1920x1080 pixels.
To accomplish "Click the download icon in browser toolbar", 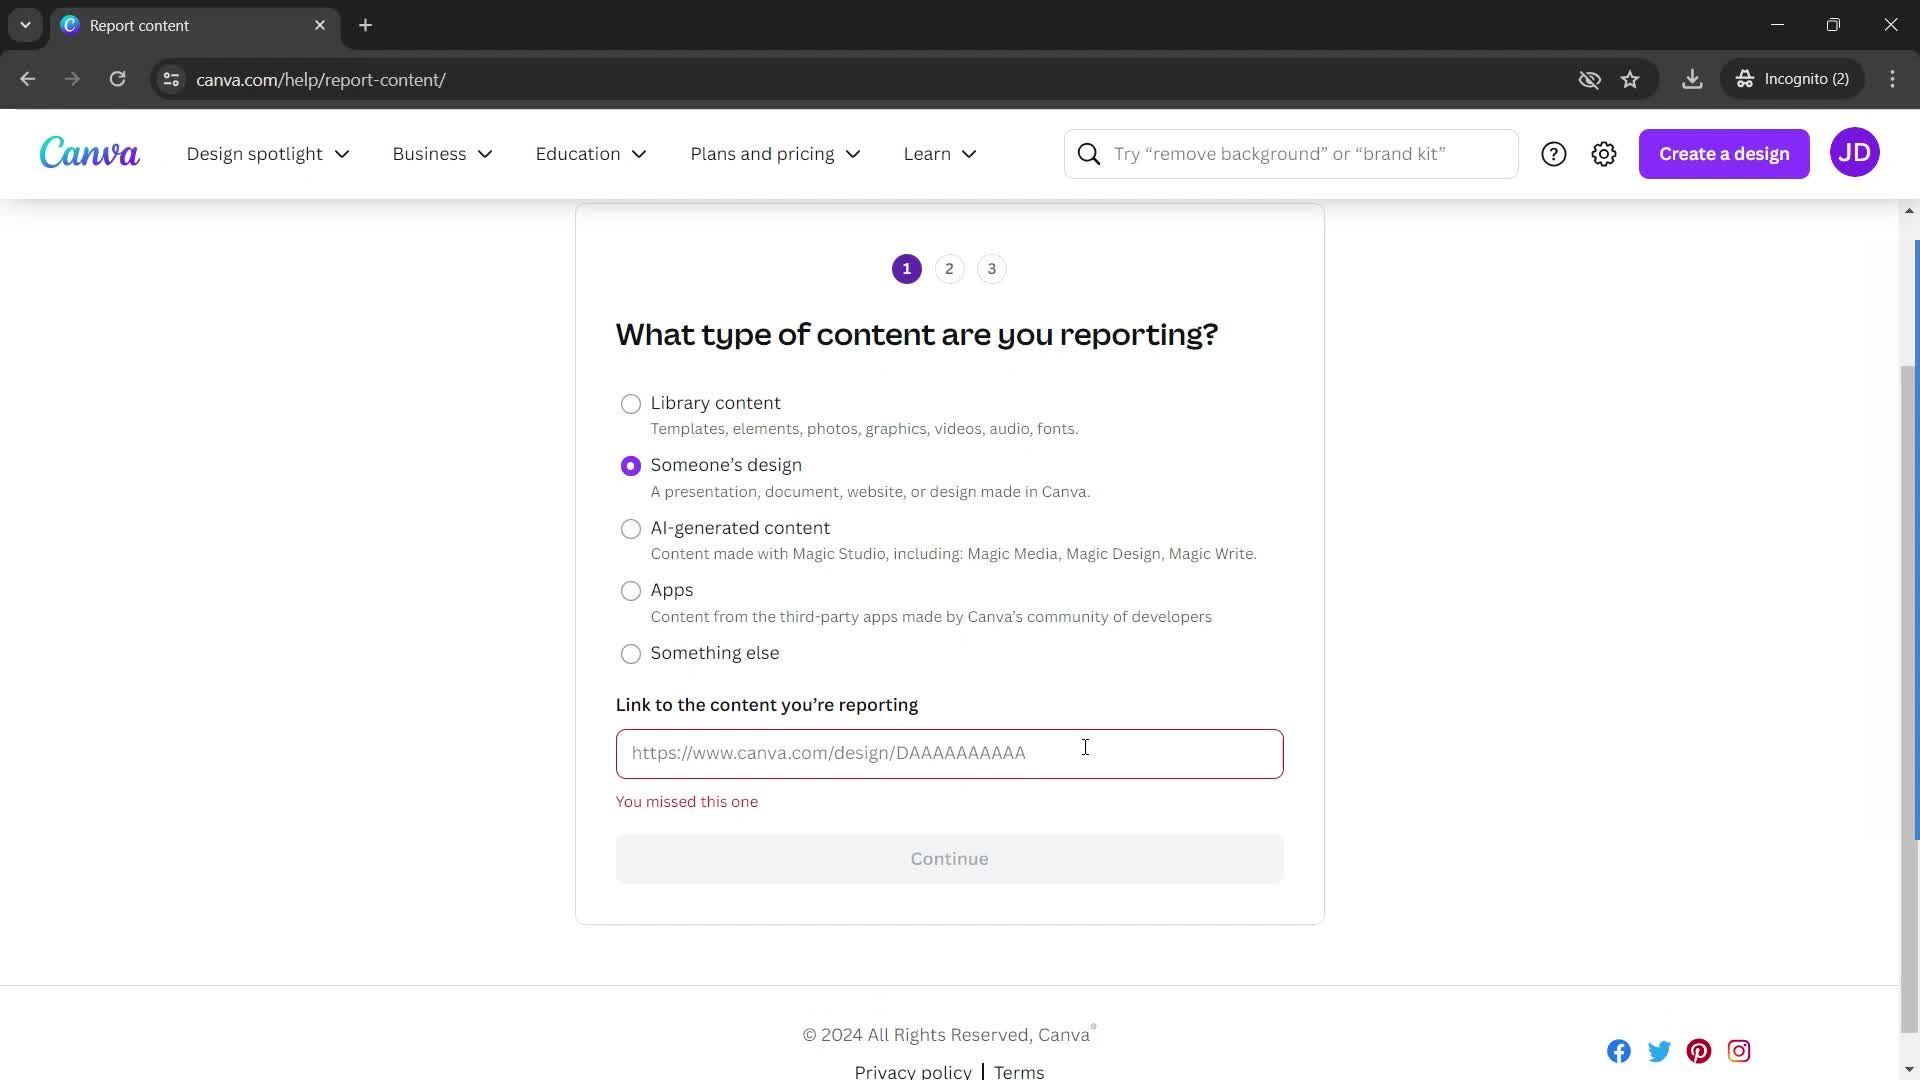I will (1691, 78).
